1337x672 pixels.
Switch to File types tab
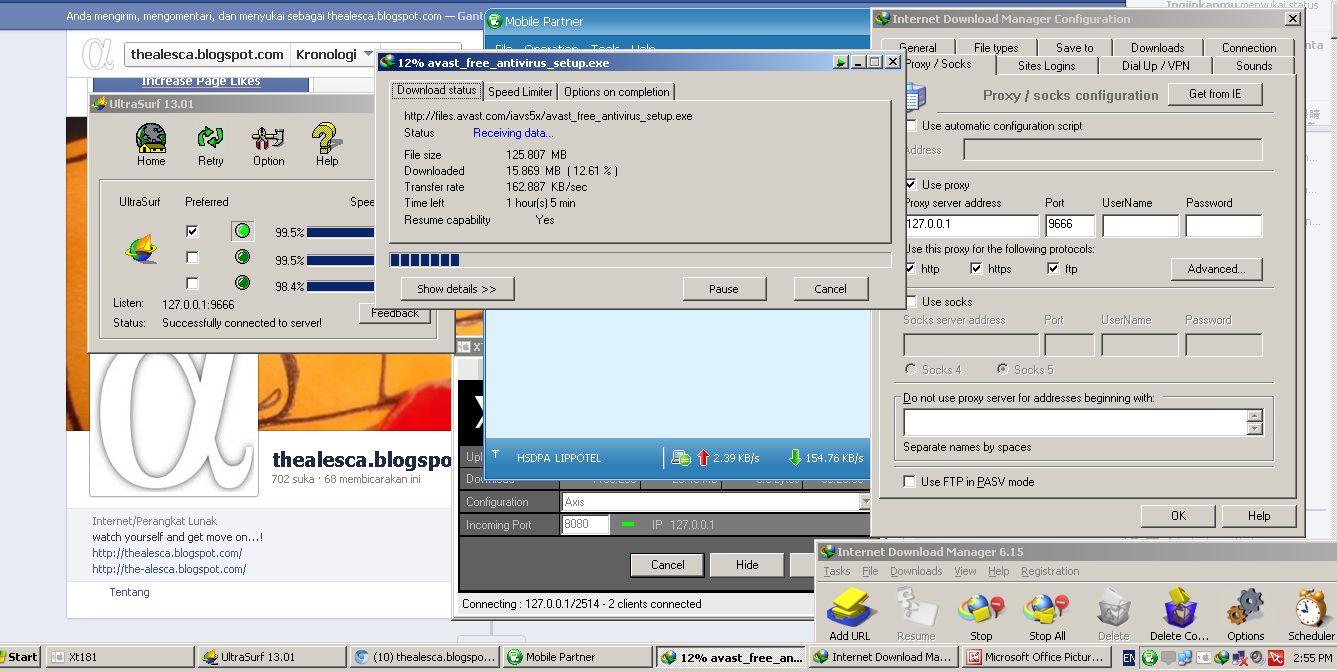coord(996,48)
